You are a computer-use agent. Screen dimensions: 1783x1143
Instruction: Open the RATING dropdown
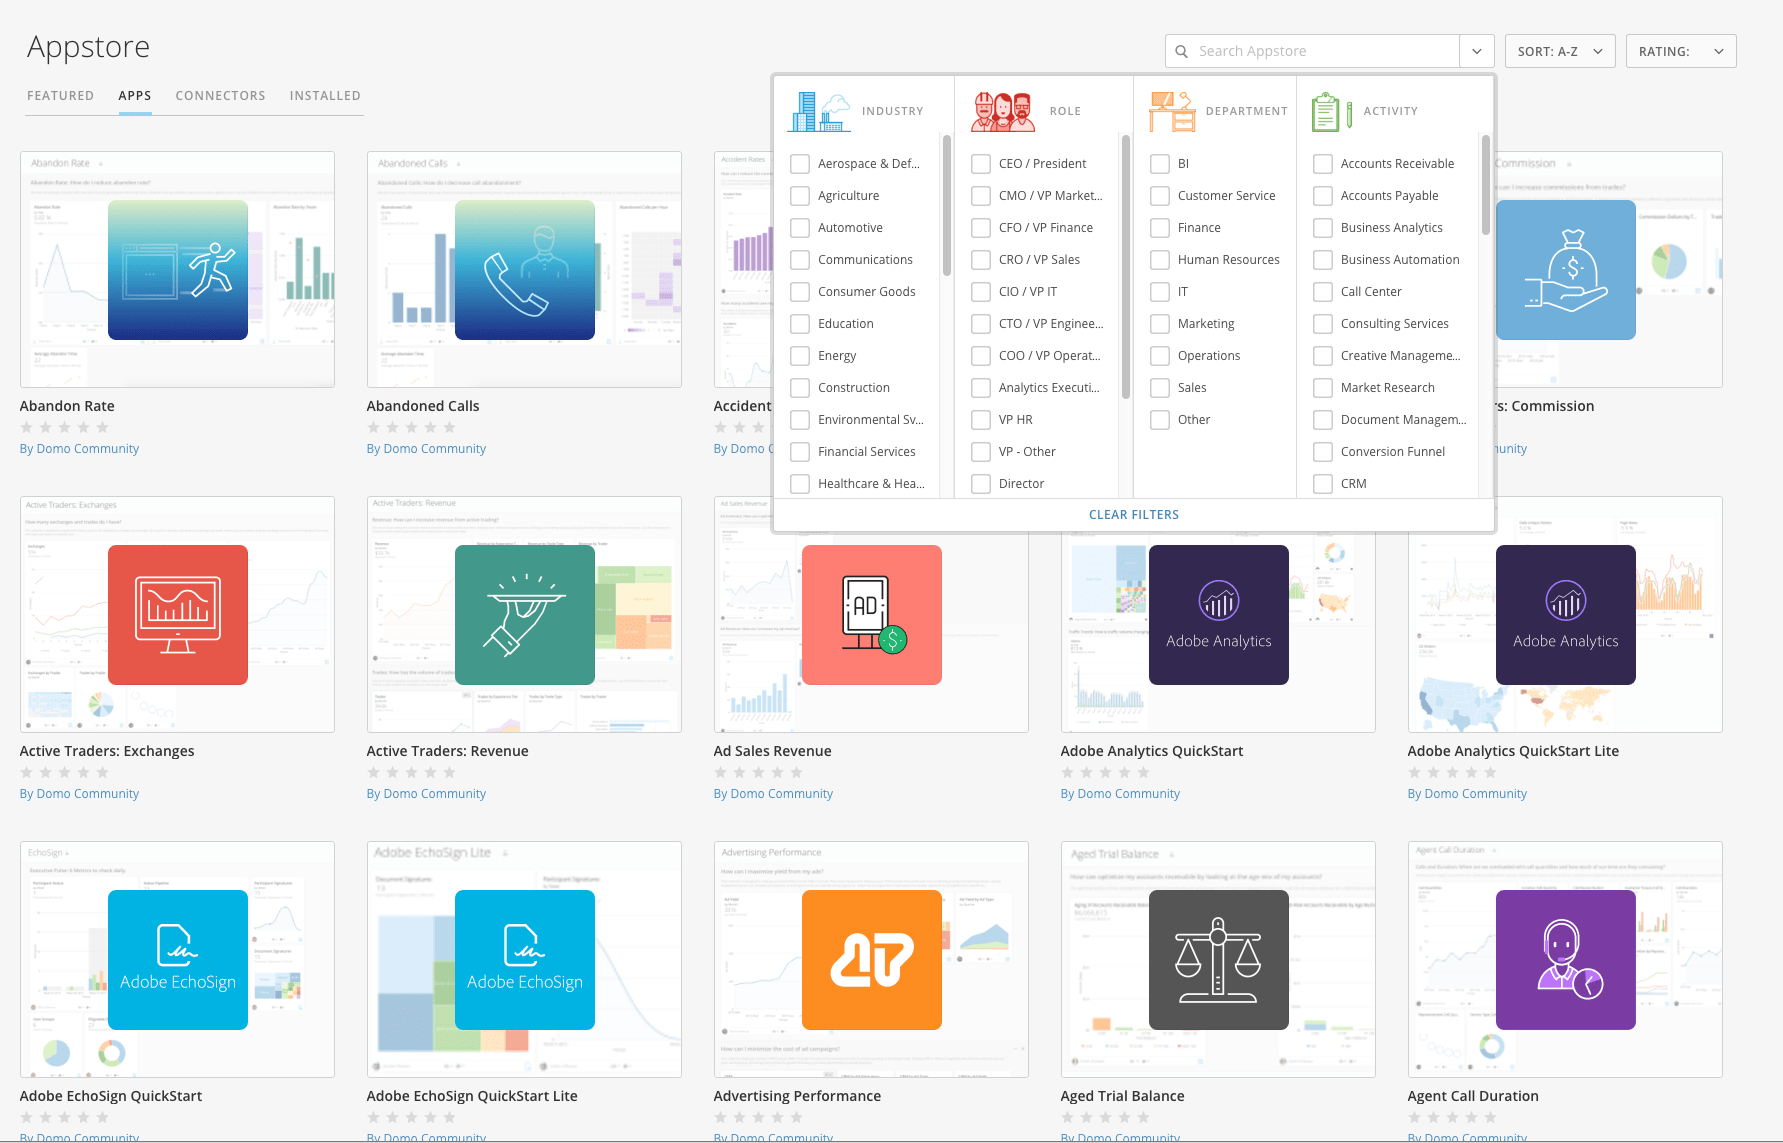pyautogui.click(x=1680, y=50)
